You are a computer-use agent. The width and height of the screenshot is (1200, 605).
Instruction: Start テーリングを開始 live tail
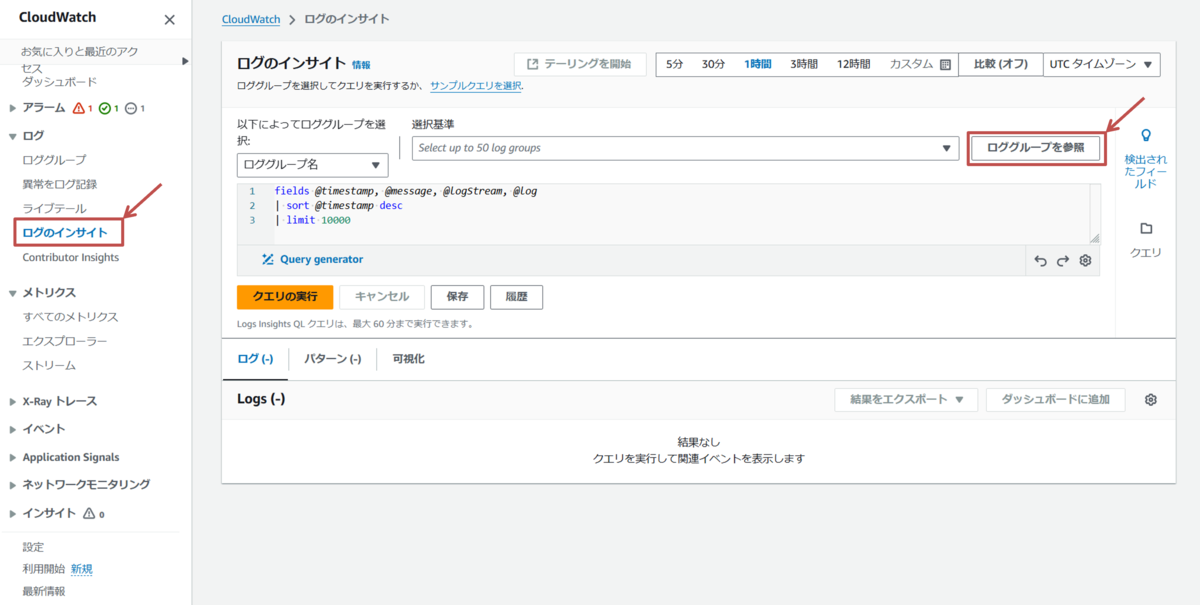click(x=580, y=64)
